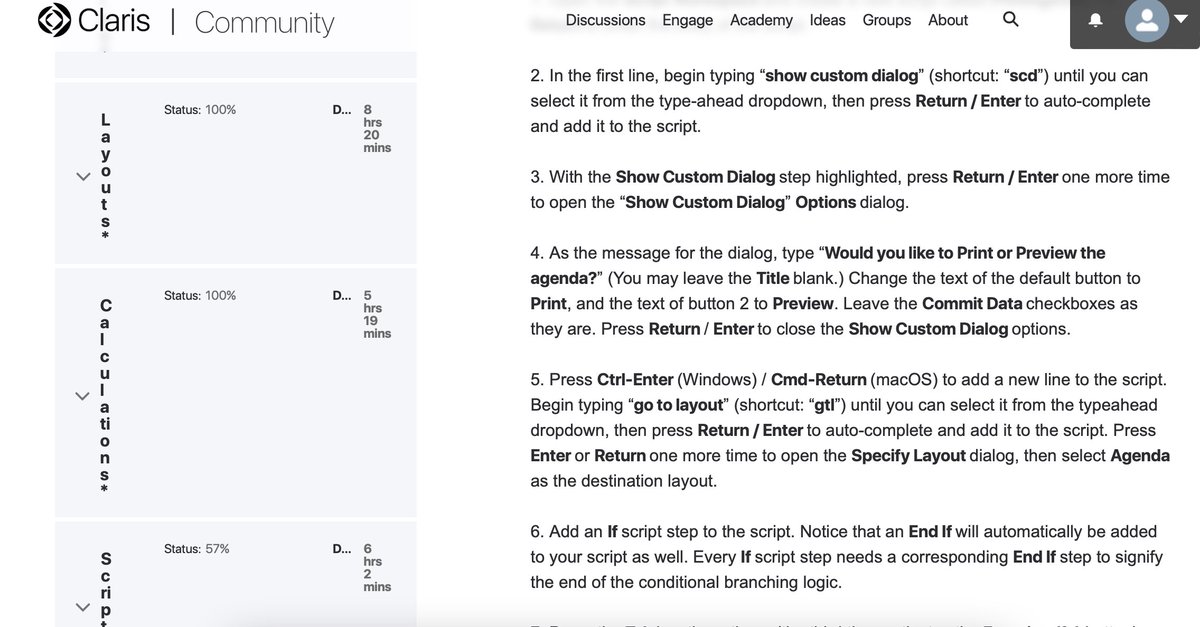Expand the profile menu arrow
This screenshot has width=1200, height=627.
tap(1181, 19)
